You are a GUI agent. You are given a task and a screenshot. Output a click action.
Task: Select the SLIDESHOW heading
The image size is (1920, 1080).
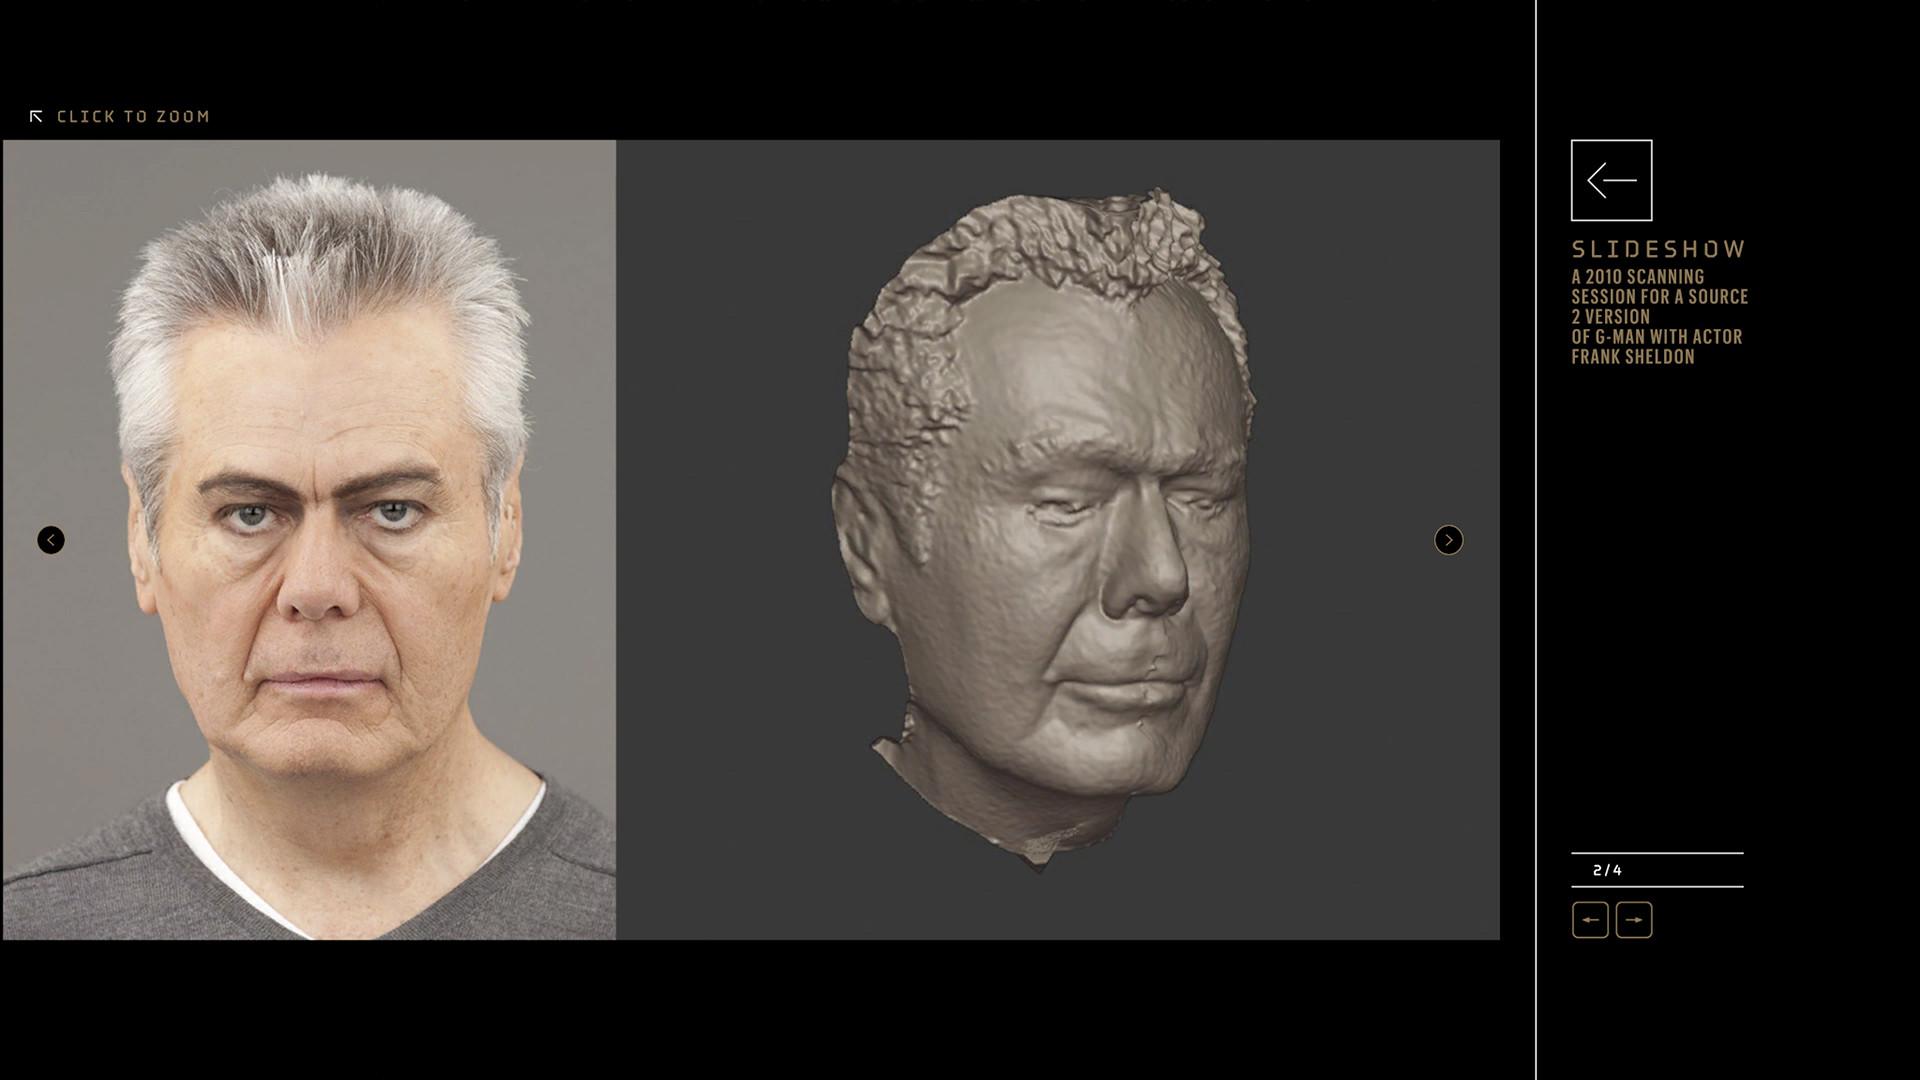click(x=1658, y=249)
